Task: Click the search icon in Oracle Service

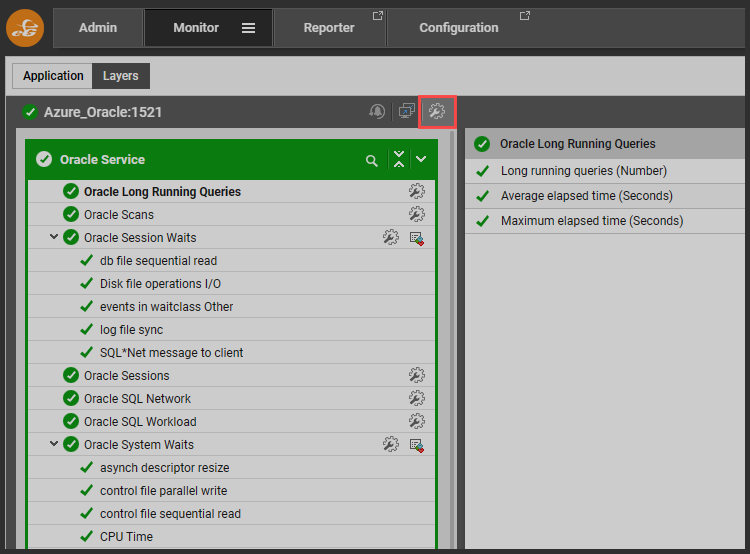Action: pyautogui.click(x=372, y=161)
